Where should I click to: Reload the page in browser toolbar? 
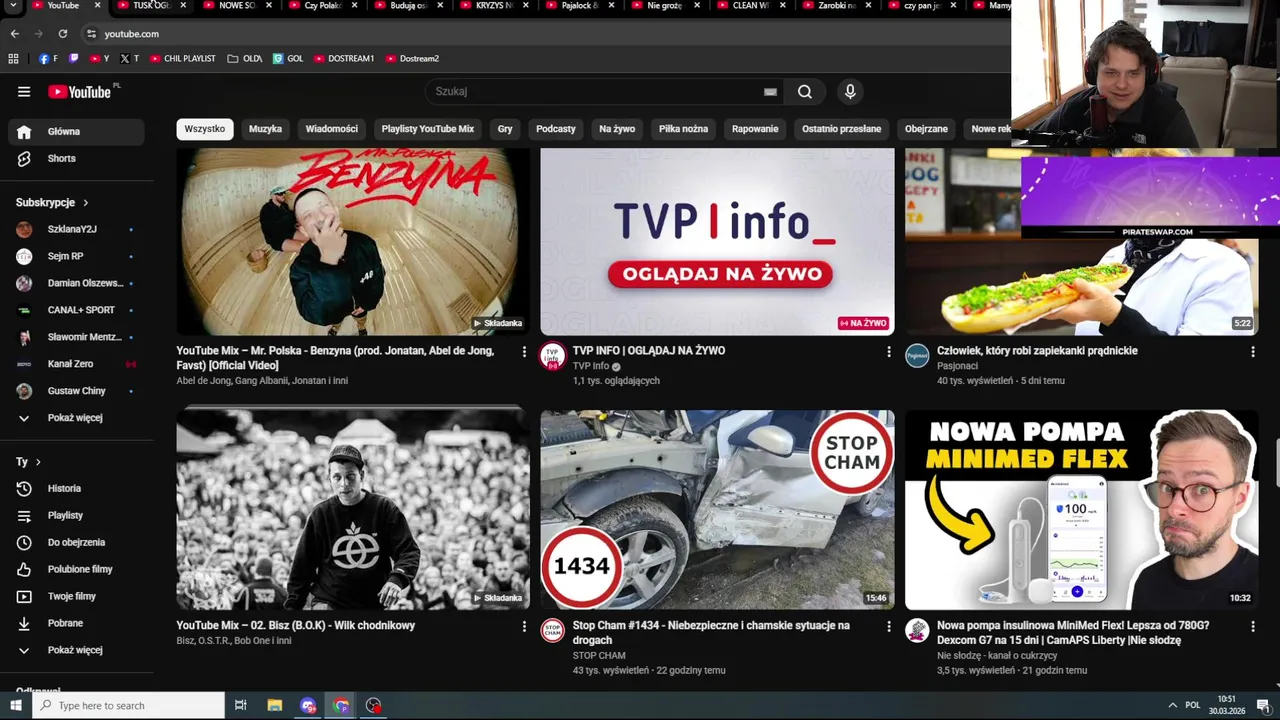tap(62, 34)
